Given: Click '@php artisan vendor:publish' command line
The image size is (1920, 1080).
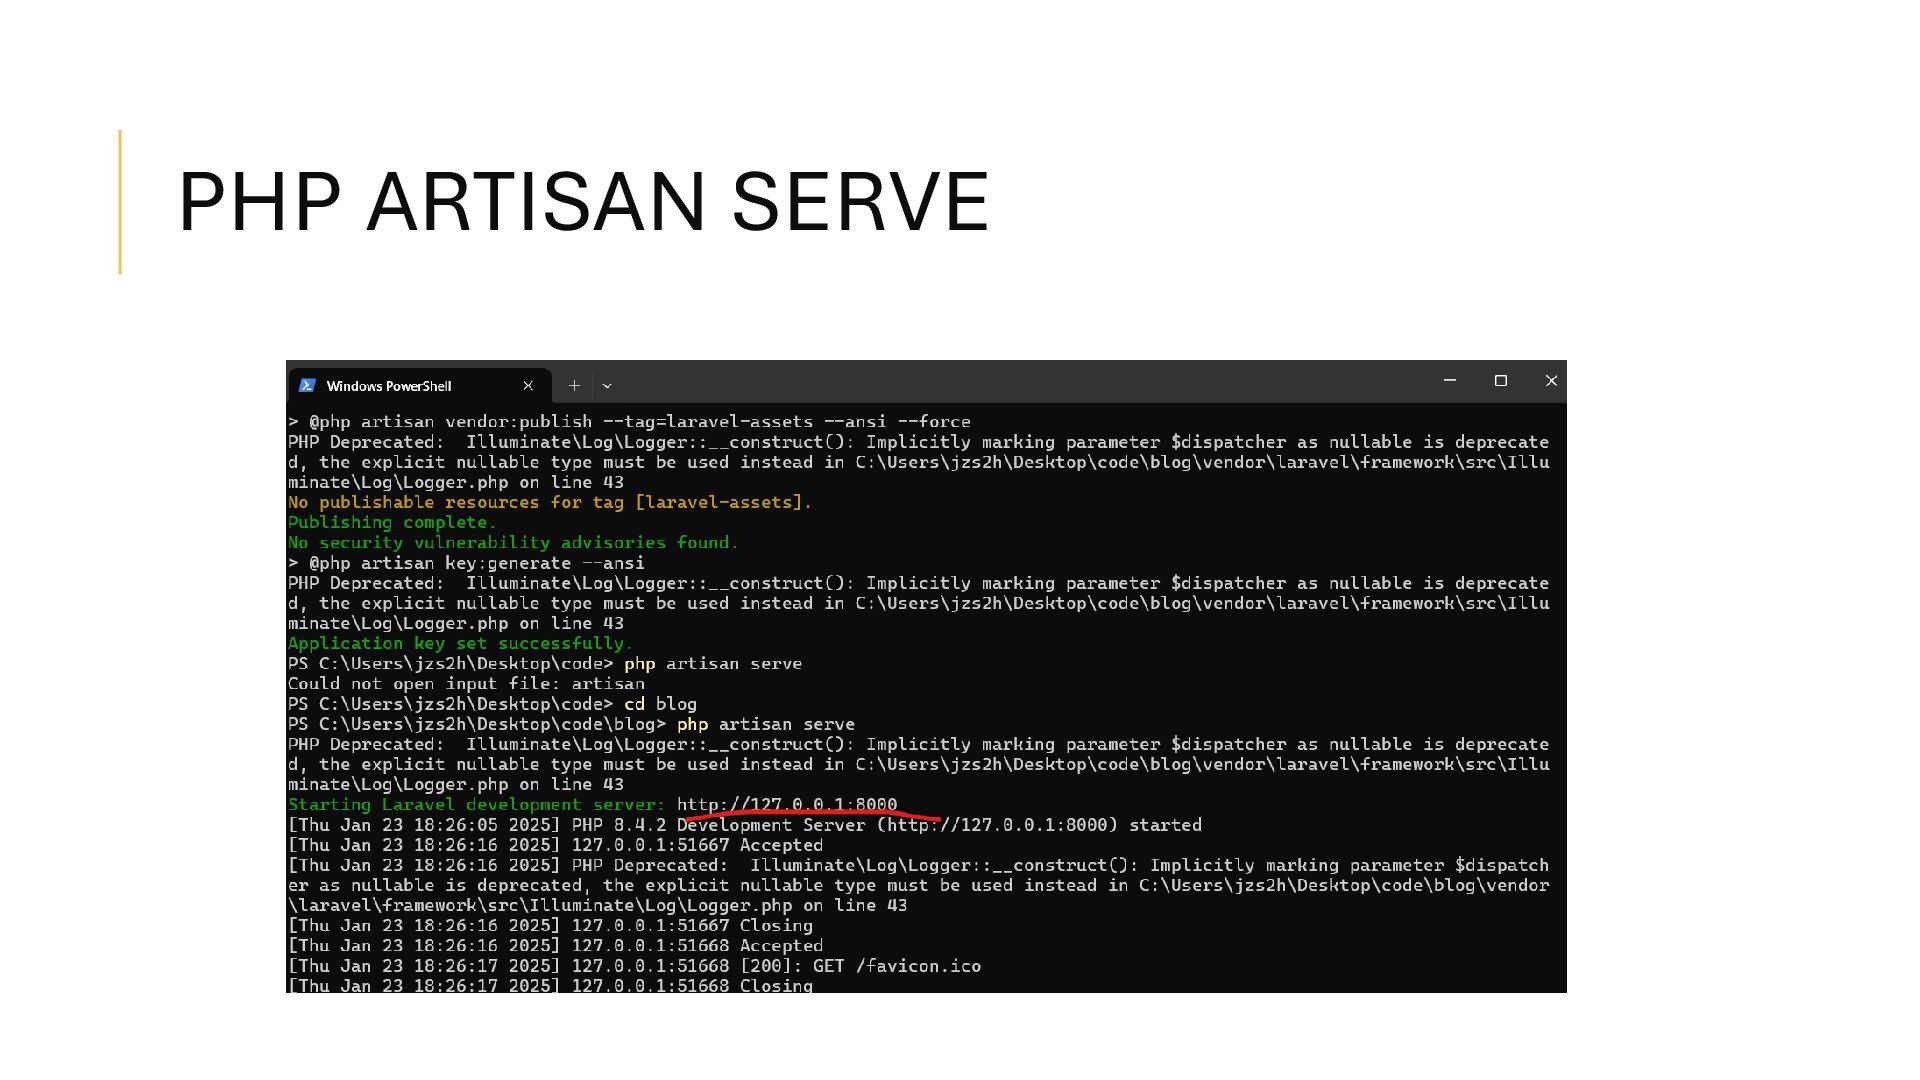Looking at the screenshot, I should coord(629,422).
